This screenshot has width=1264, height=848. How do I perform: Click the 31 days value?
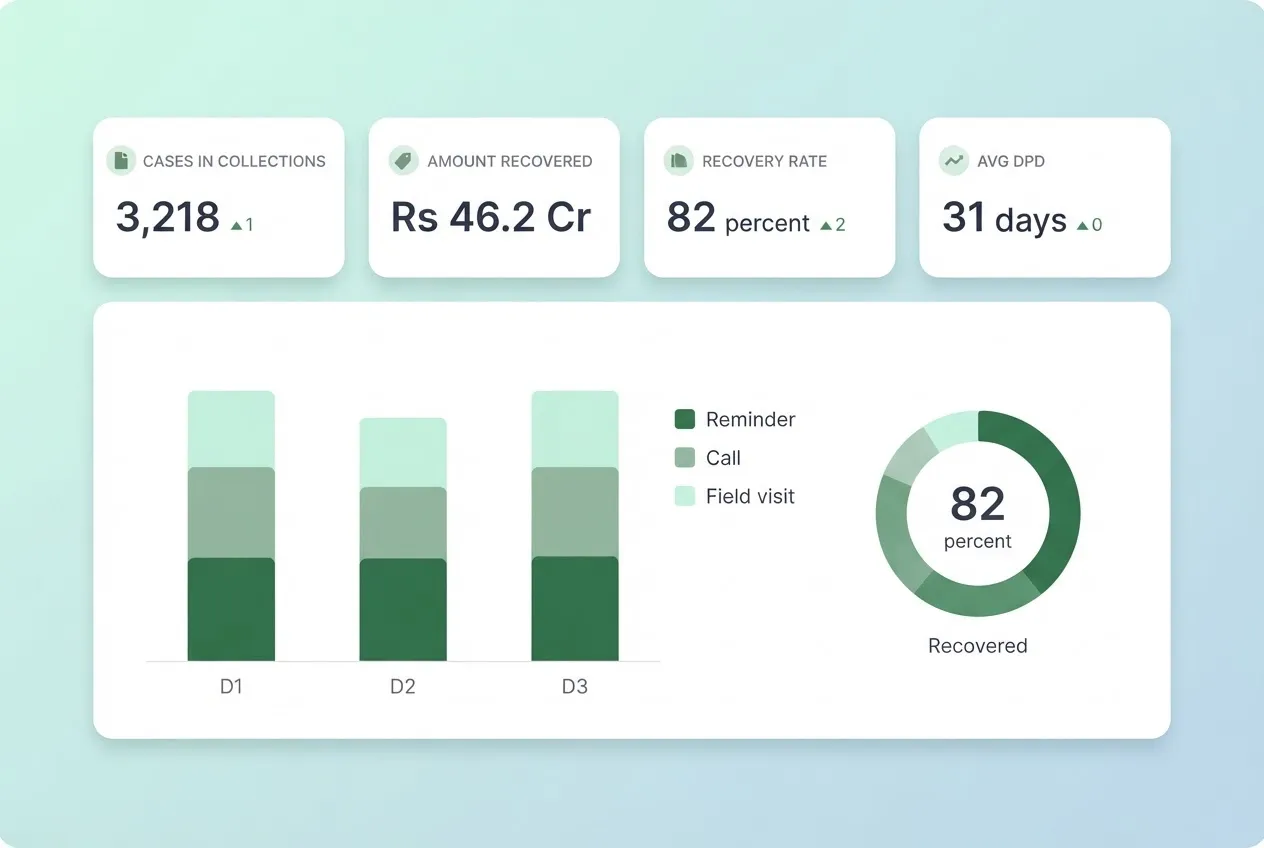coord(1004,218)
